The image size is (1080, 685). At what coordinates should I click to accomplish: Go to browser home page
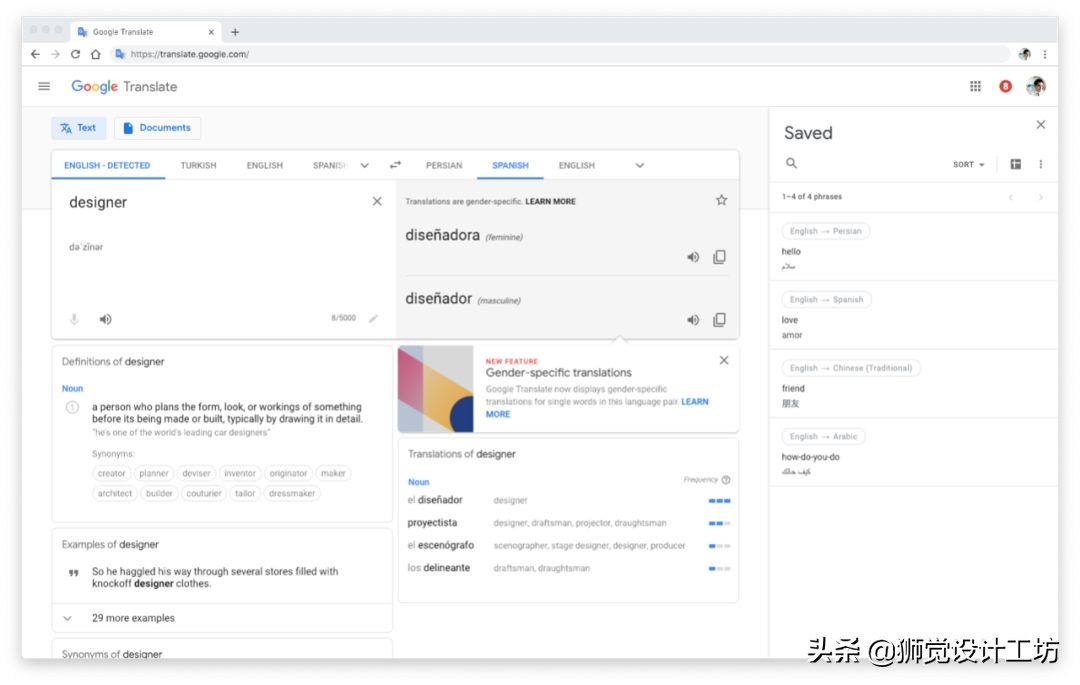96,54
